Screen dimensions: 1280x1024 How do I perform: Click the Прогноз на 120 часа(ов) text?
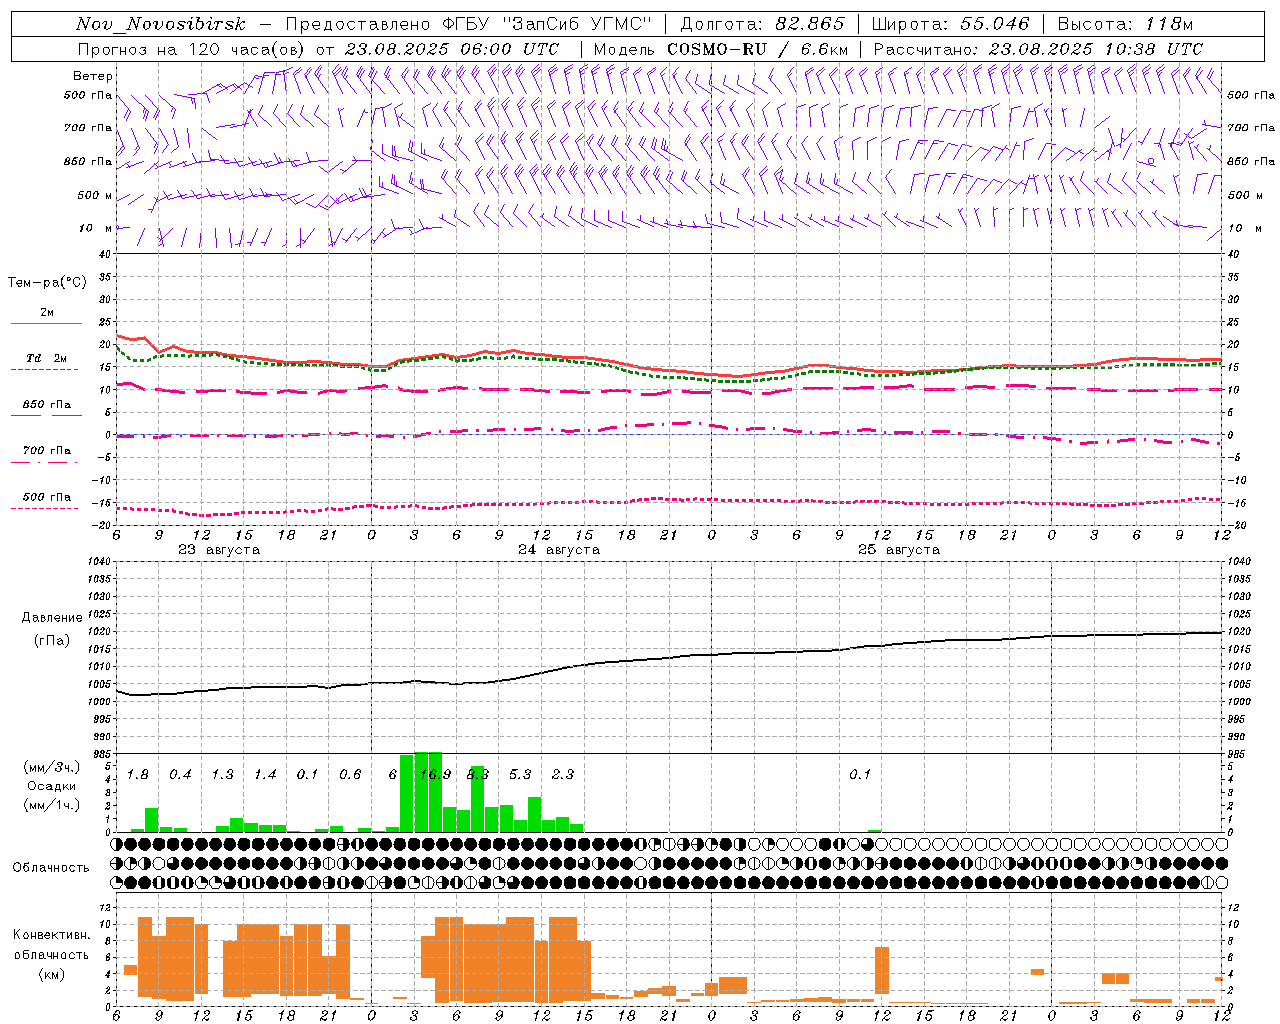pyautogui.click(x=192, y=49)
